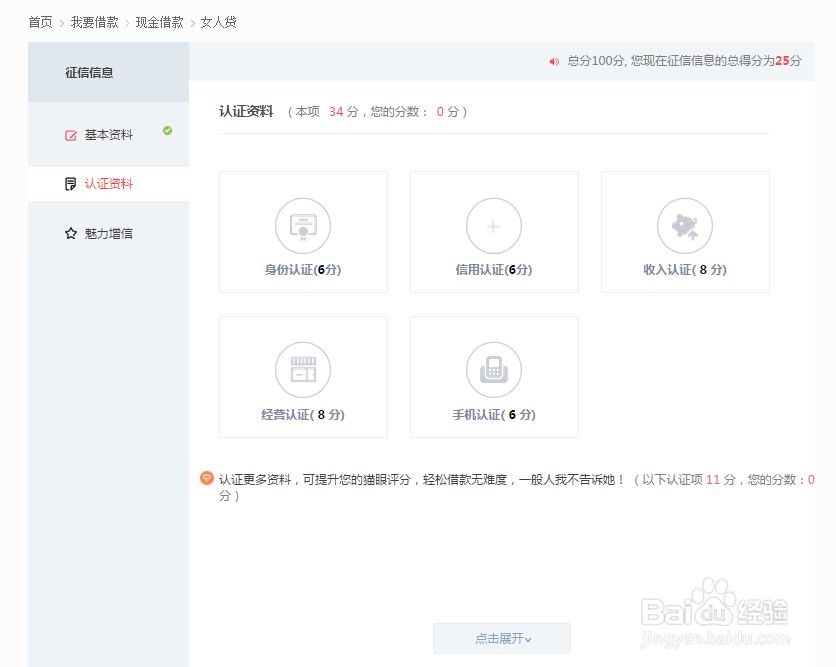Click the pink tip icon before the 认证更多资料 message
Viewport: 836px width, 667px height.
pos(208,478)
